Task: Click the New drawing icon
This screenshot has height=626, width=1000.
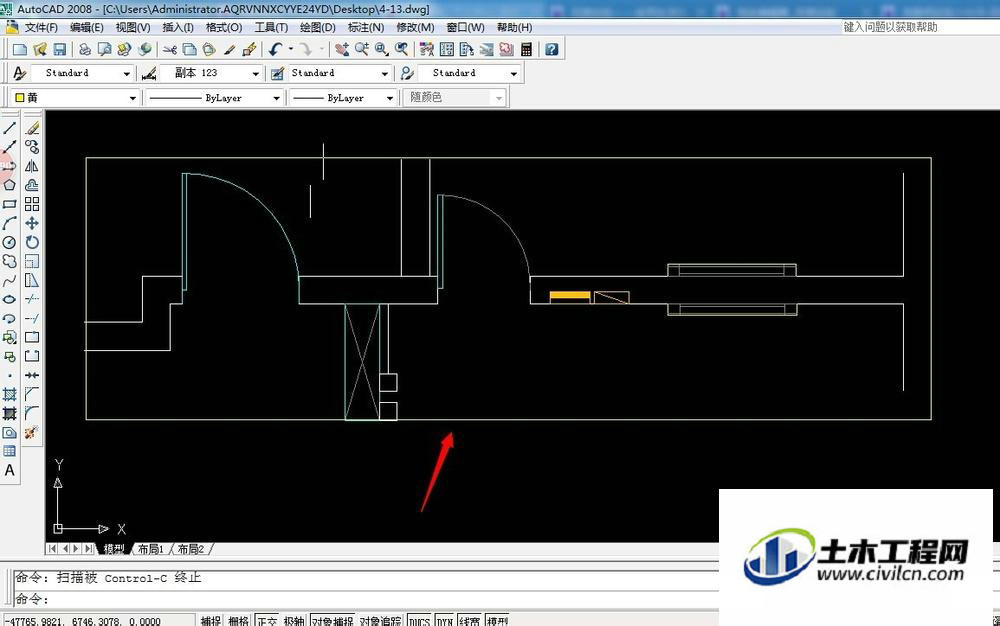Action: pos(20,49)
